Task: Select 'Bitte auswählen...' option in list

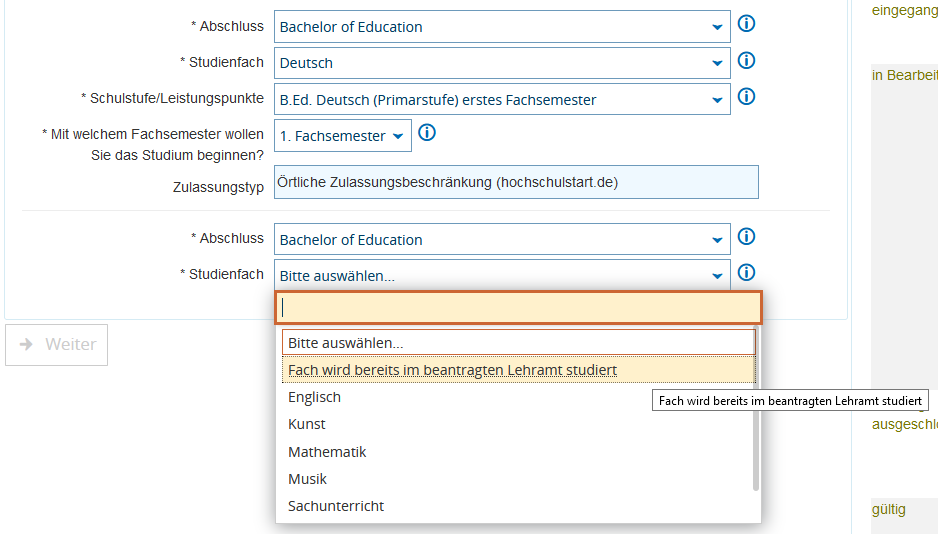Action: [519, 343]
